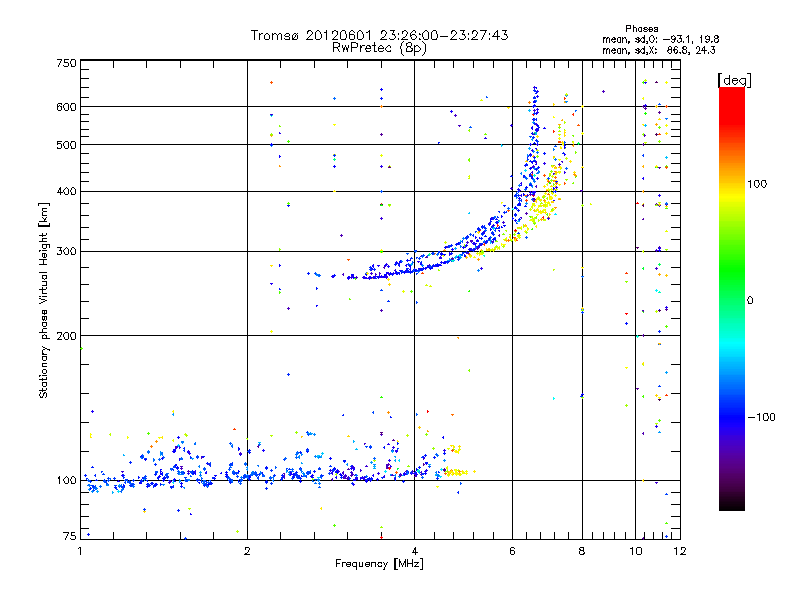Click the Phases statistics header
This screenshot has height=600, width=800.
coord(641,29)
